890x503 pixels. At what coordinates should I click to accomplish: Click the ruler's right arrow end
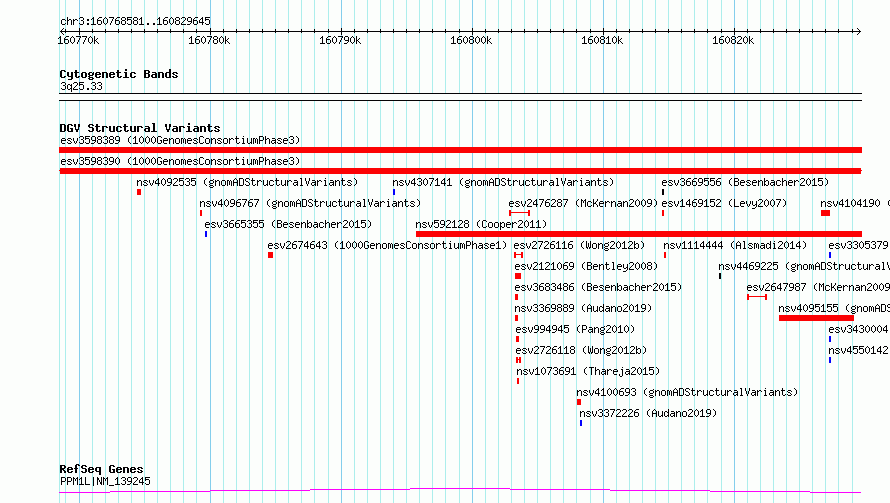click(858, 31)
